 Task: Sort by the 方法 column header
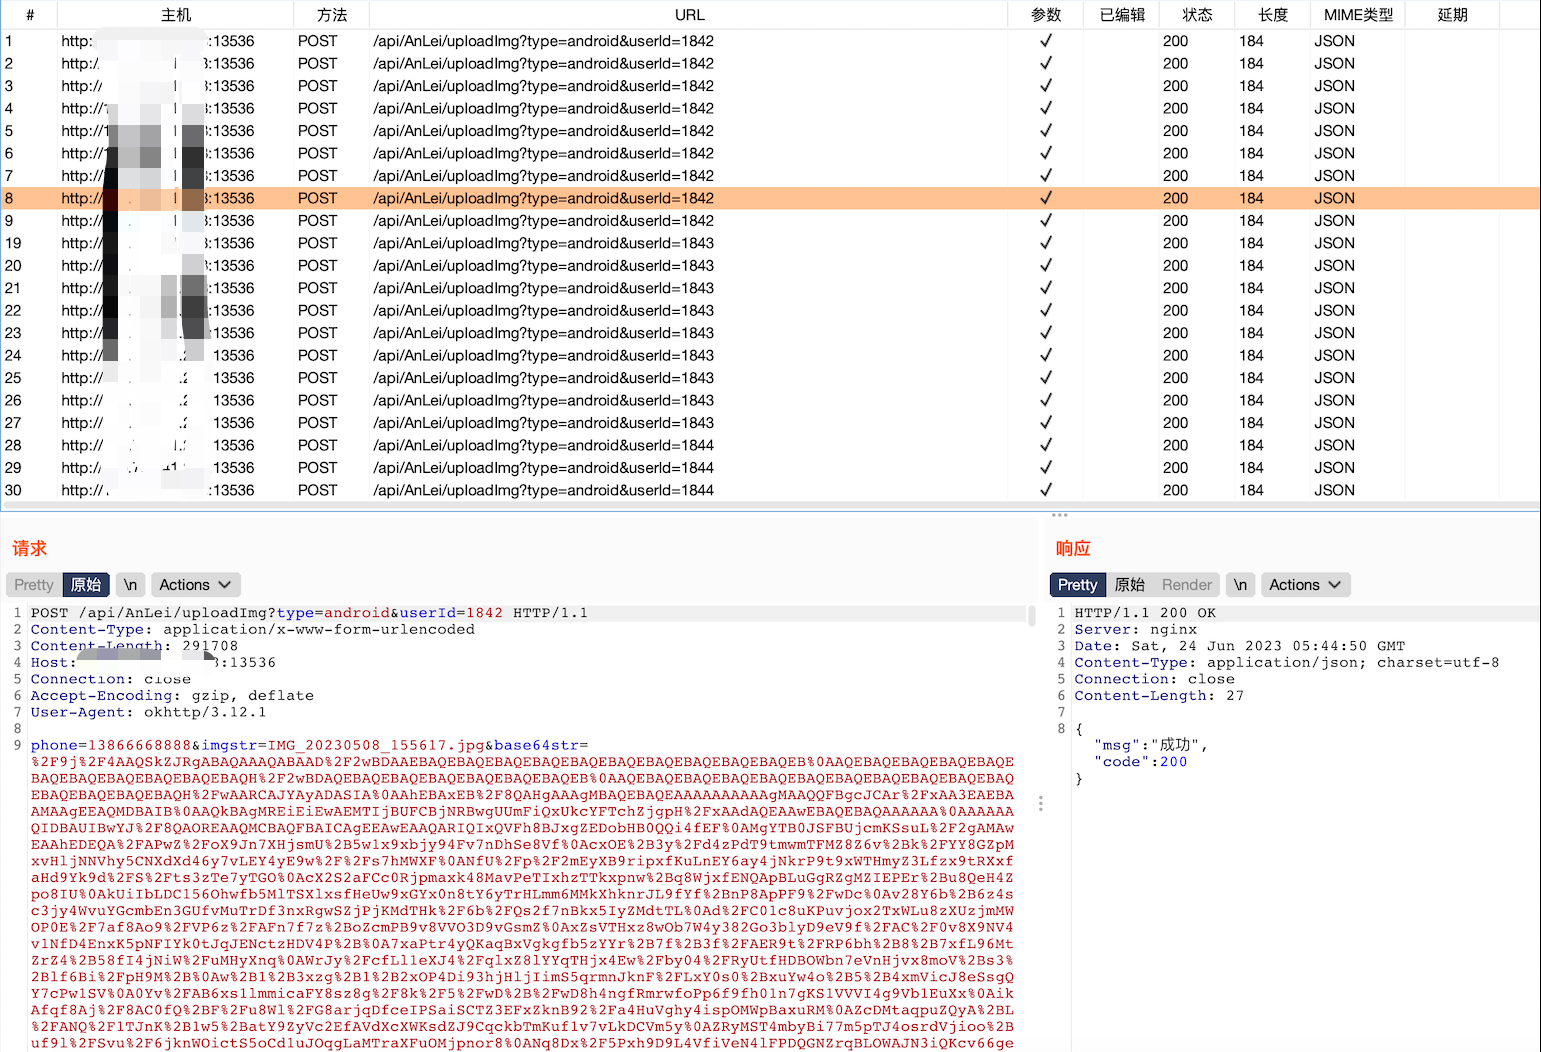(x=332, y=15)
